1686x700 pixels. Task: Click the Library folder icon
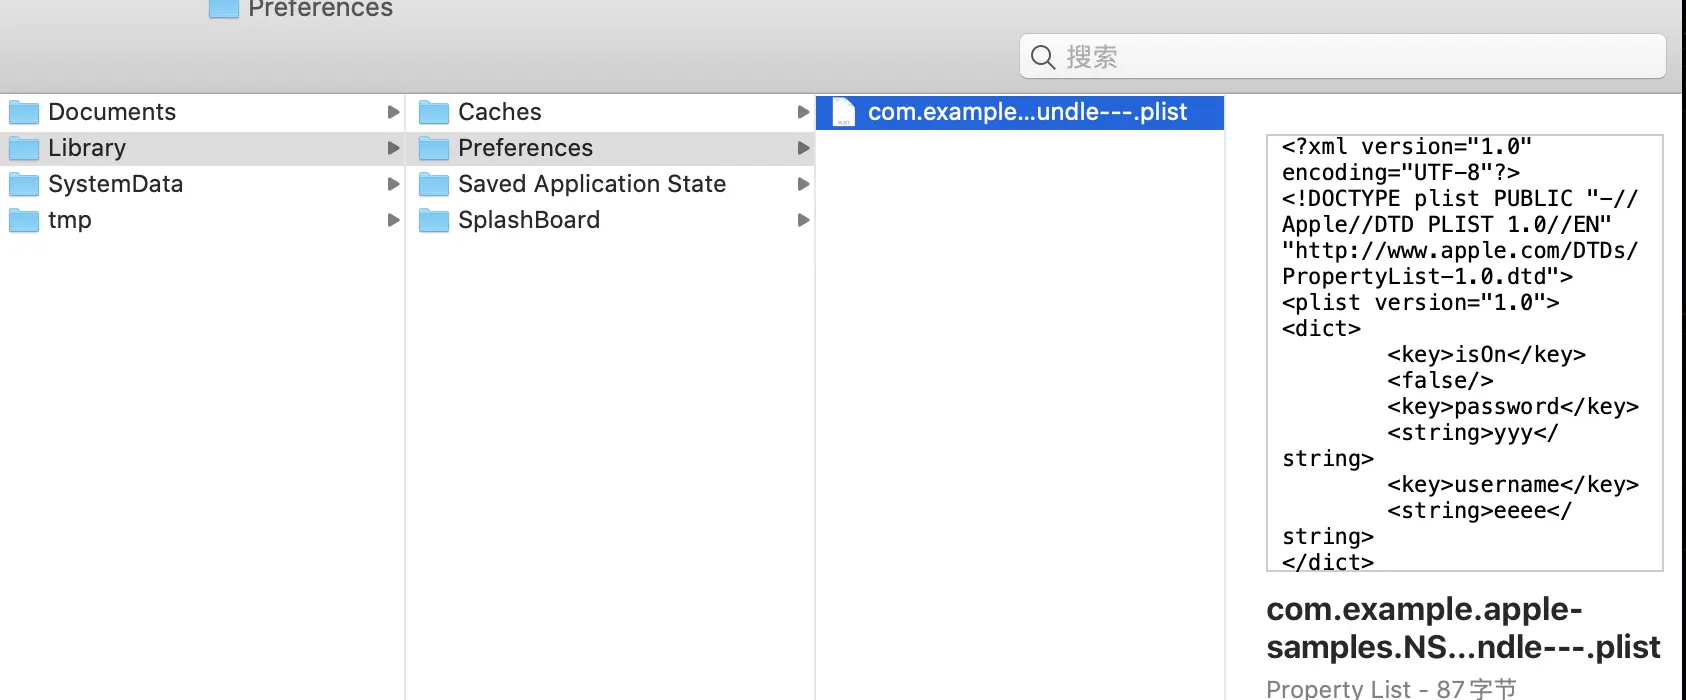pyautogui.click(x=24, y=148)
